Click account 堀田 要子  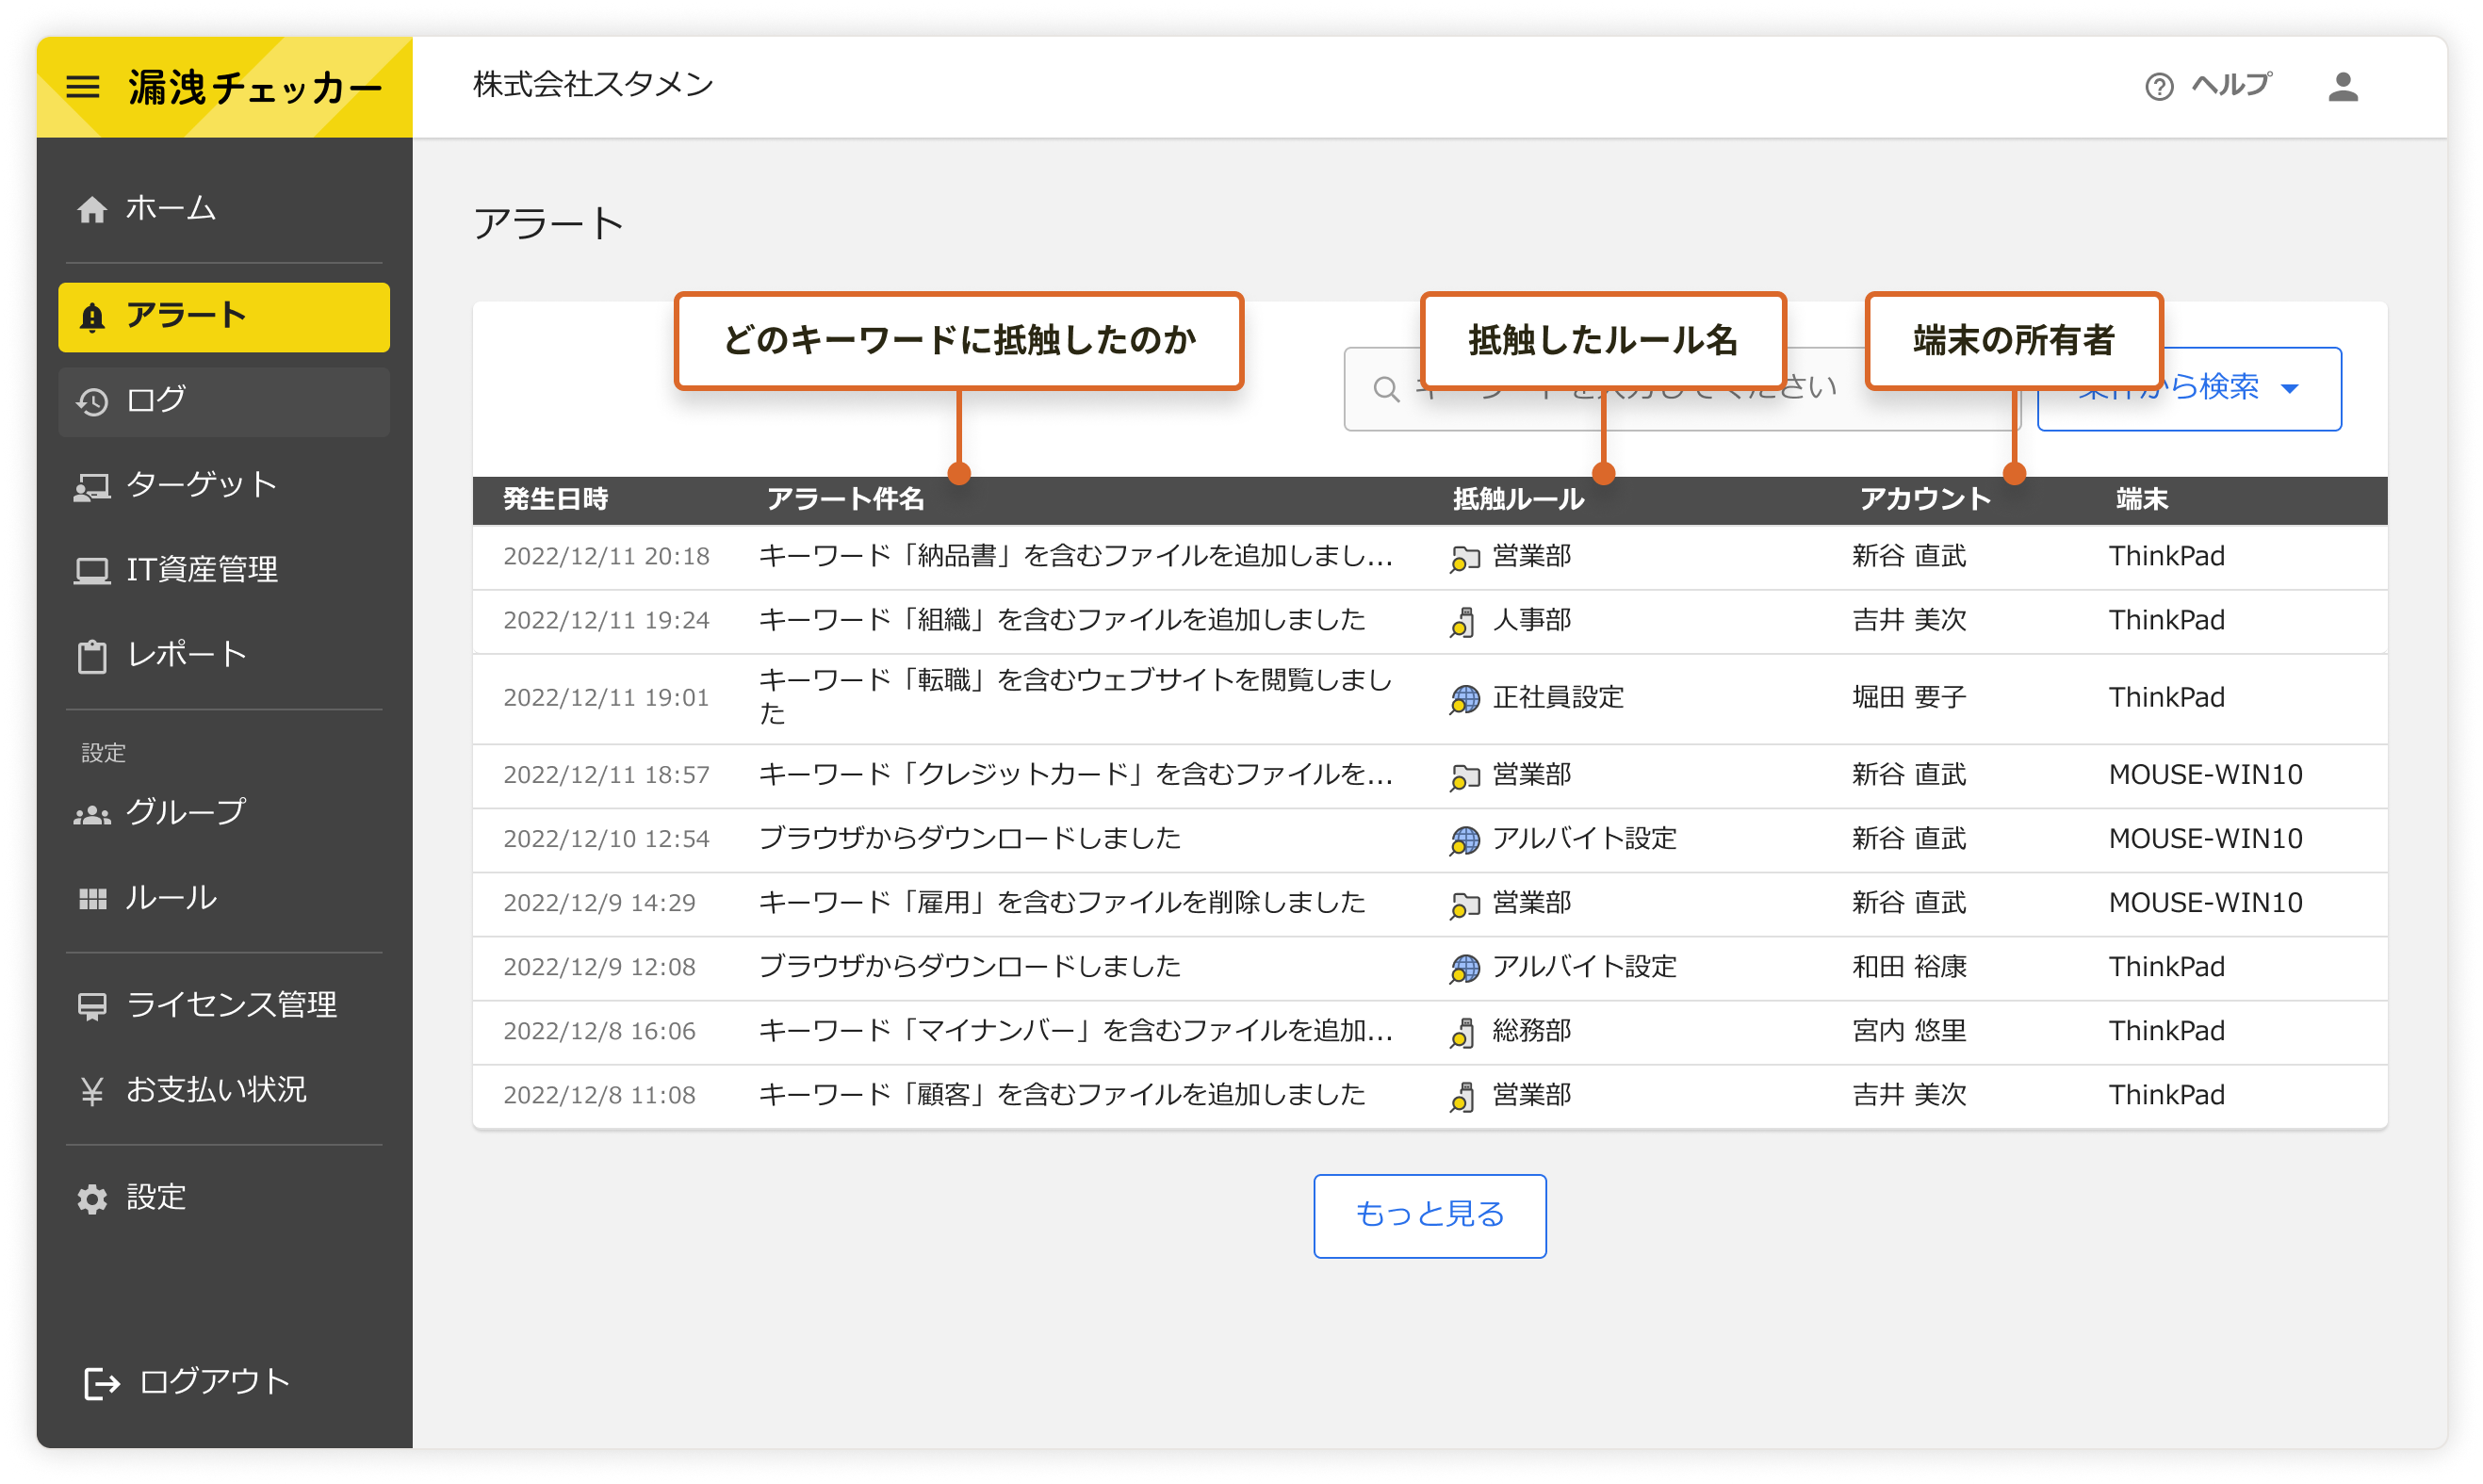click(1908, 698)
